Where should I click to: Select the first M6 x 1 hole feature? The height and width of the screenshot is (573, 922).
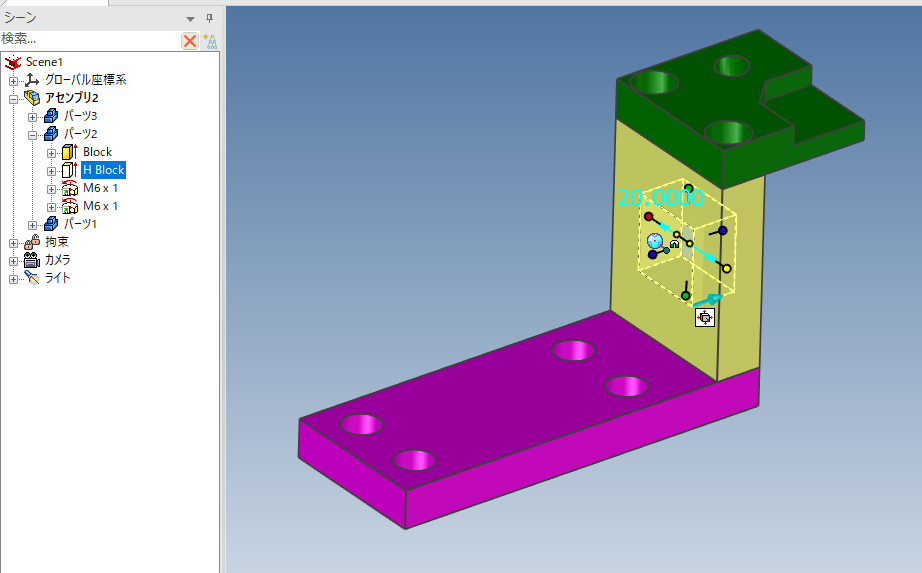(x=100, y=188)
